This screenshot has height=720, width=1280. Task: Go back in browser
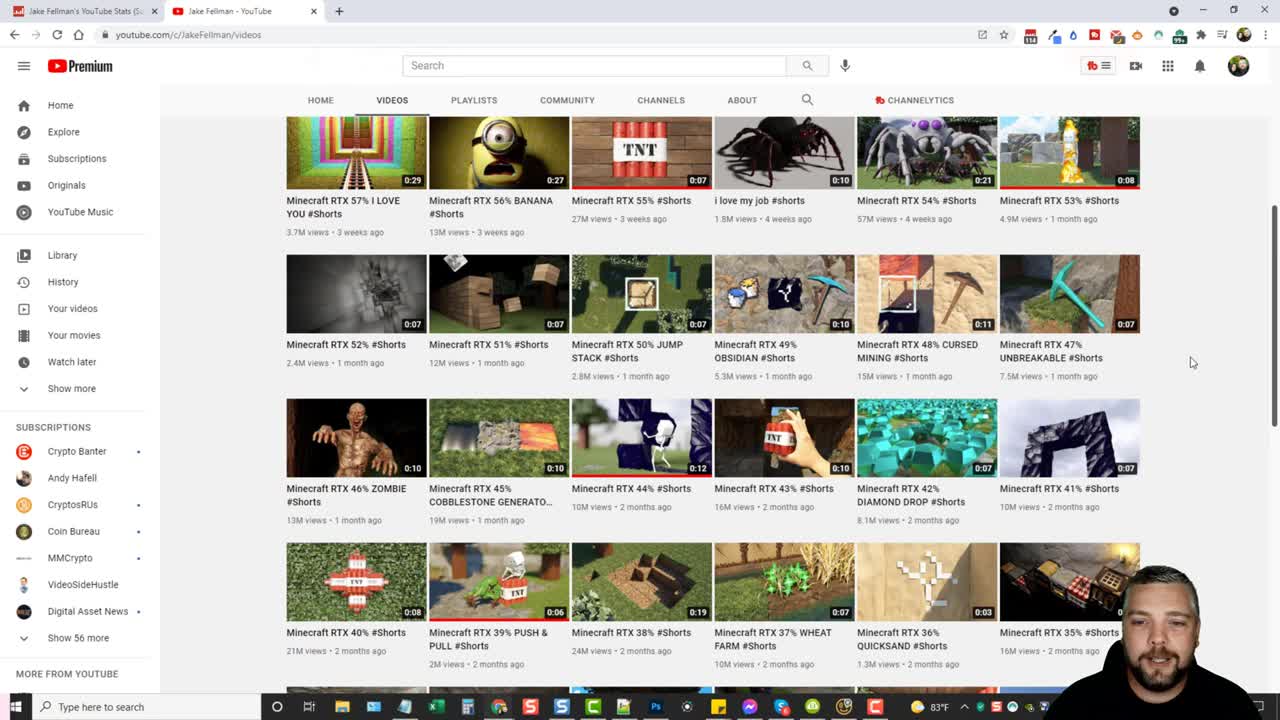point(14,35)
